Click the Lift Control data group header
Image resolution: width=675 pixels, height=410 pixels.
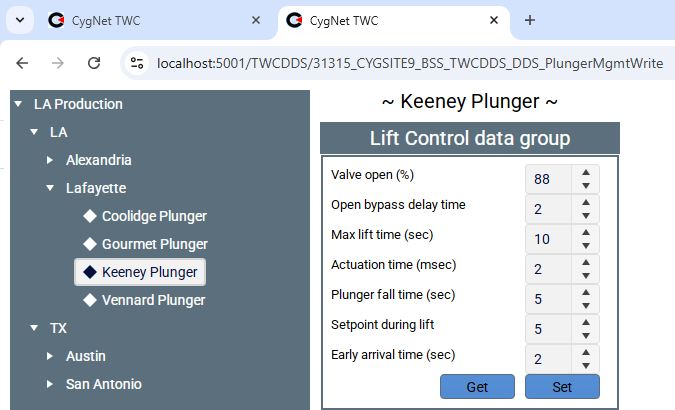click(x=470, y=138)
